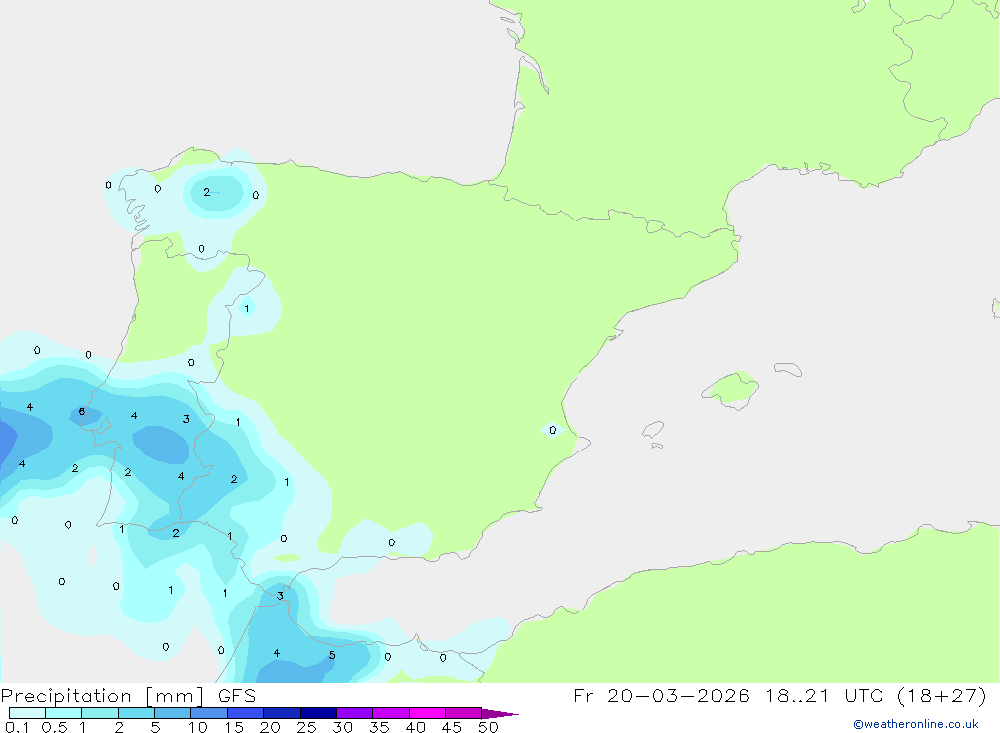Screen dimensions: 1000x733
Task: Click the '45' legend scale label
Action: pyautogui.click(x=452, y=727)
